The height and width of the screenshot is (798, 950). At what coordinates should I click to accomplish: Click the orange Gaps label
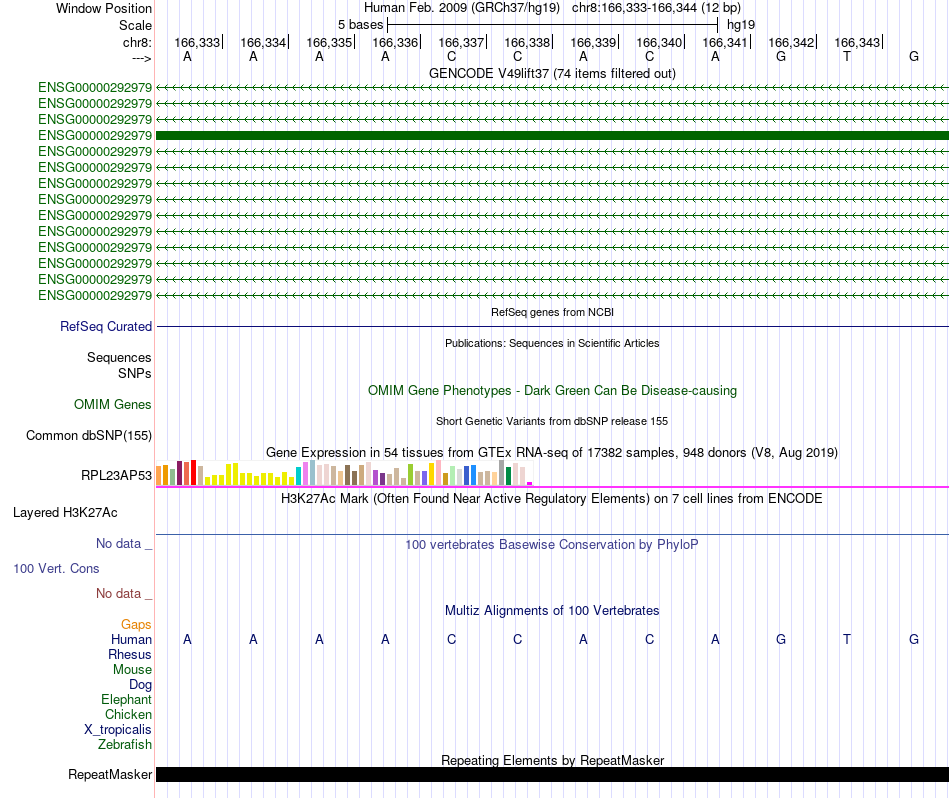(x=136, y=624)
